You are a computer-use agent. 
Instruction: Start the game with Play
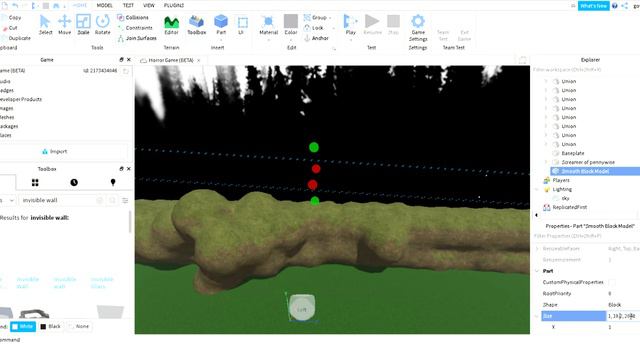click(350, 25)
